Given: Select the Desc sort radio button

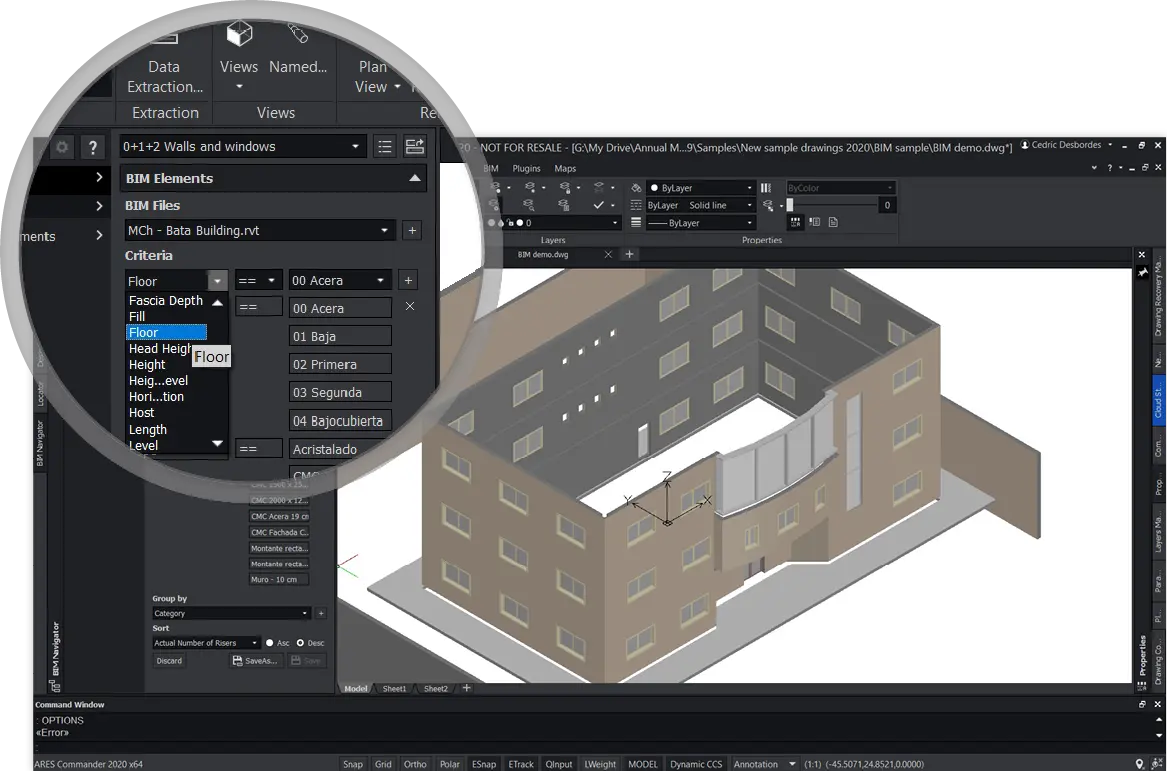Looking at the screenshot, I should pos(301,643).
